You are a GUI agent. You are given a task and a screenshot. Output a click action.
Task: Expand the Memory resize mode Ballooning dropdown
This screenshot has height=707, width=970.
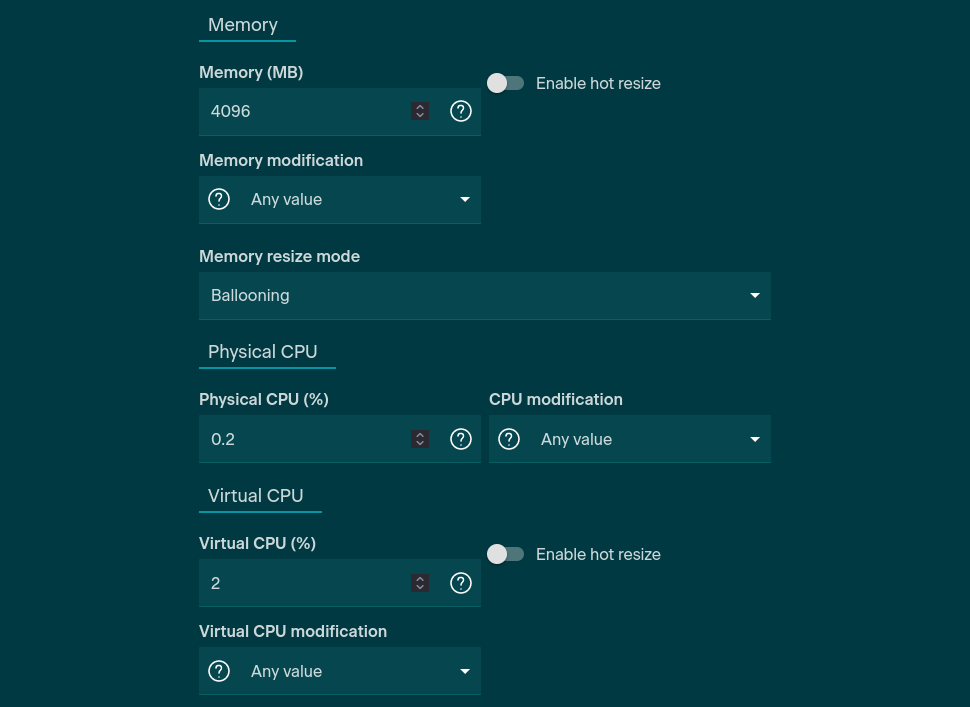(484, 295)
